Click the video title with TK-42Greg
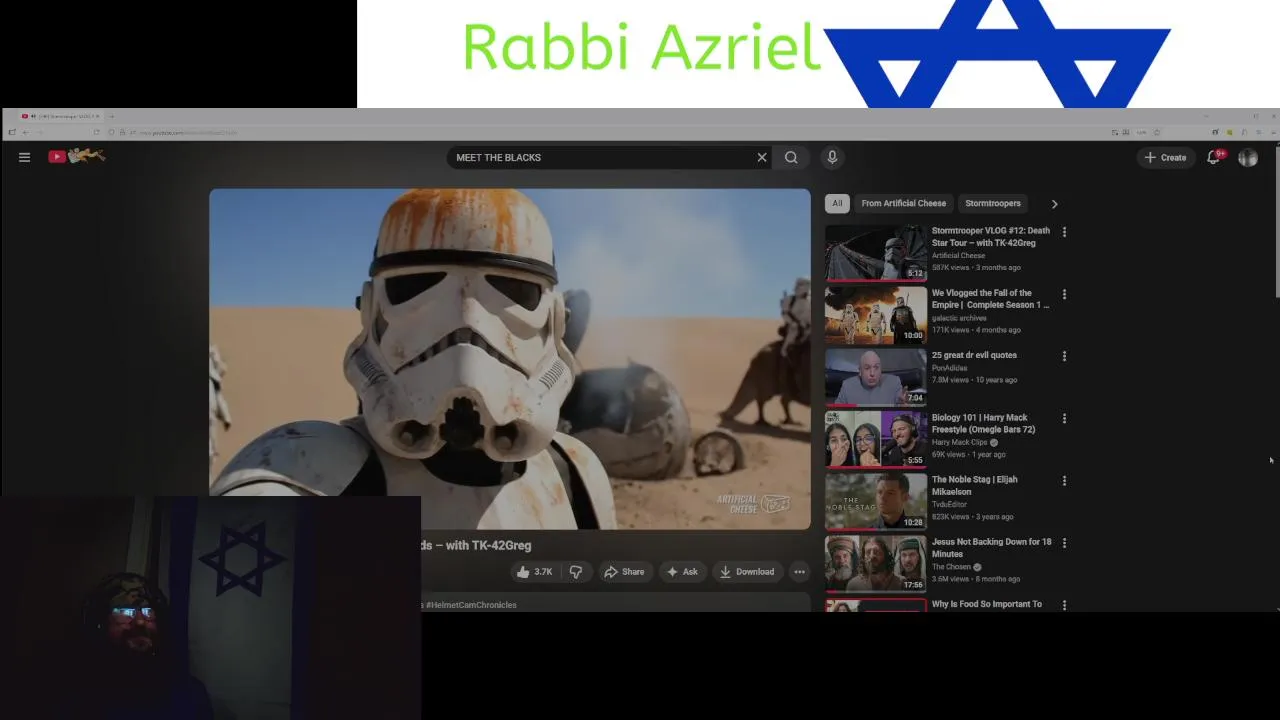Viewport: 1280px width, 720px height. pyautogui.click(x=476, y=545)
